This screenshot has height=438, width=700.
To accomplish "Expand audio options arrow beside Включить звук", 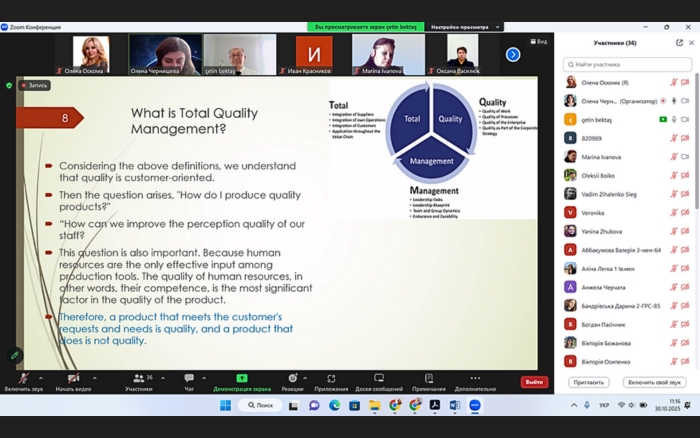I will point(43,377).
